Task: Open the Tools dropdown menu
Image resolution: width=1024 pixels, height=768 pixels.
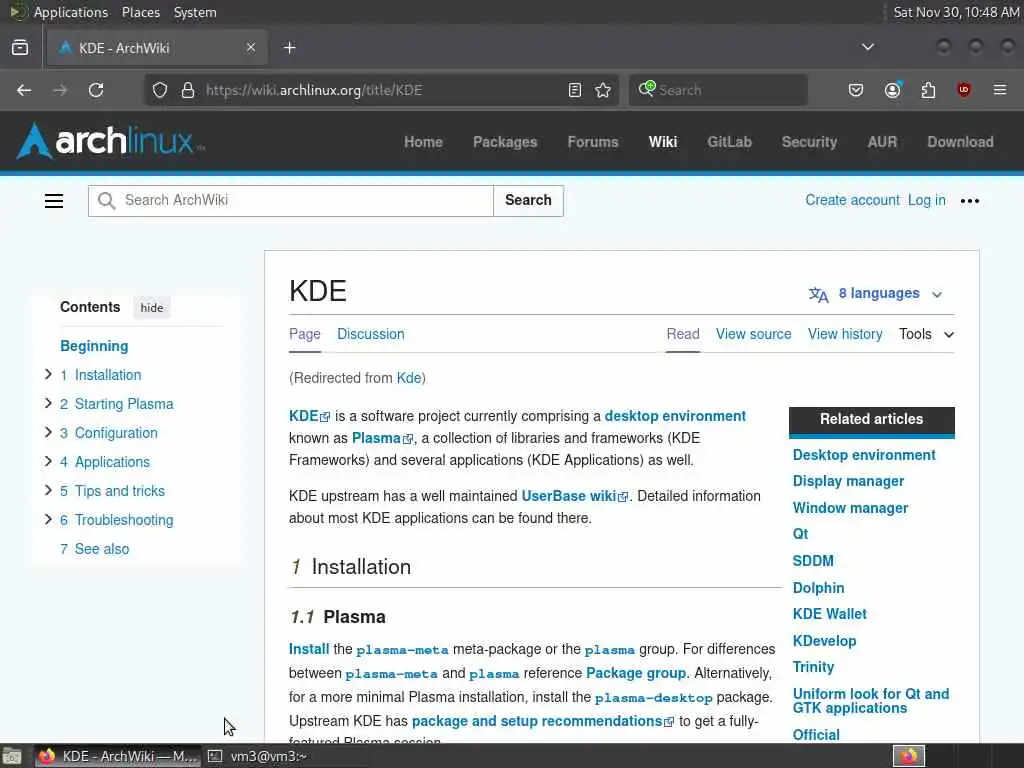Action: click(927, 334)
